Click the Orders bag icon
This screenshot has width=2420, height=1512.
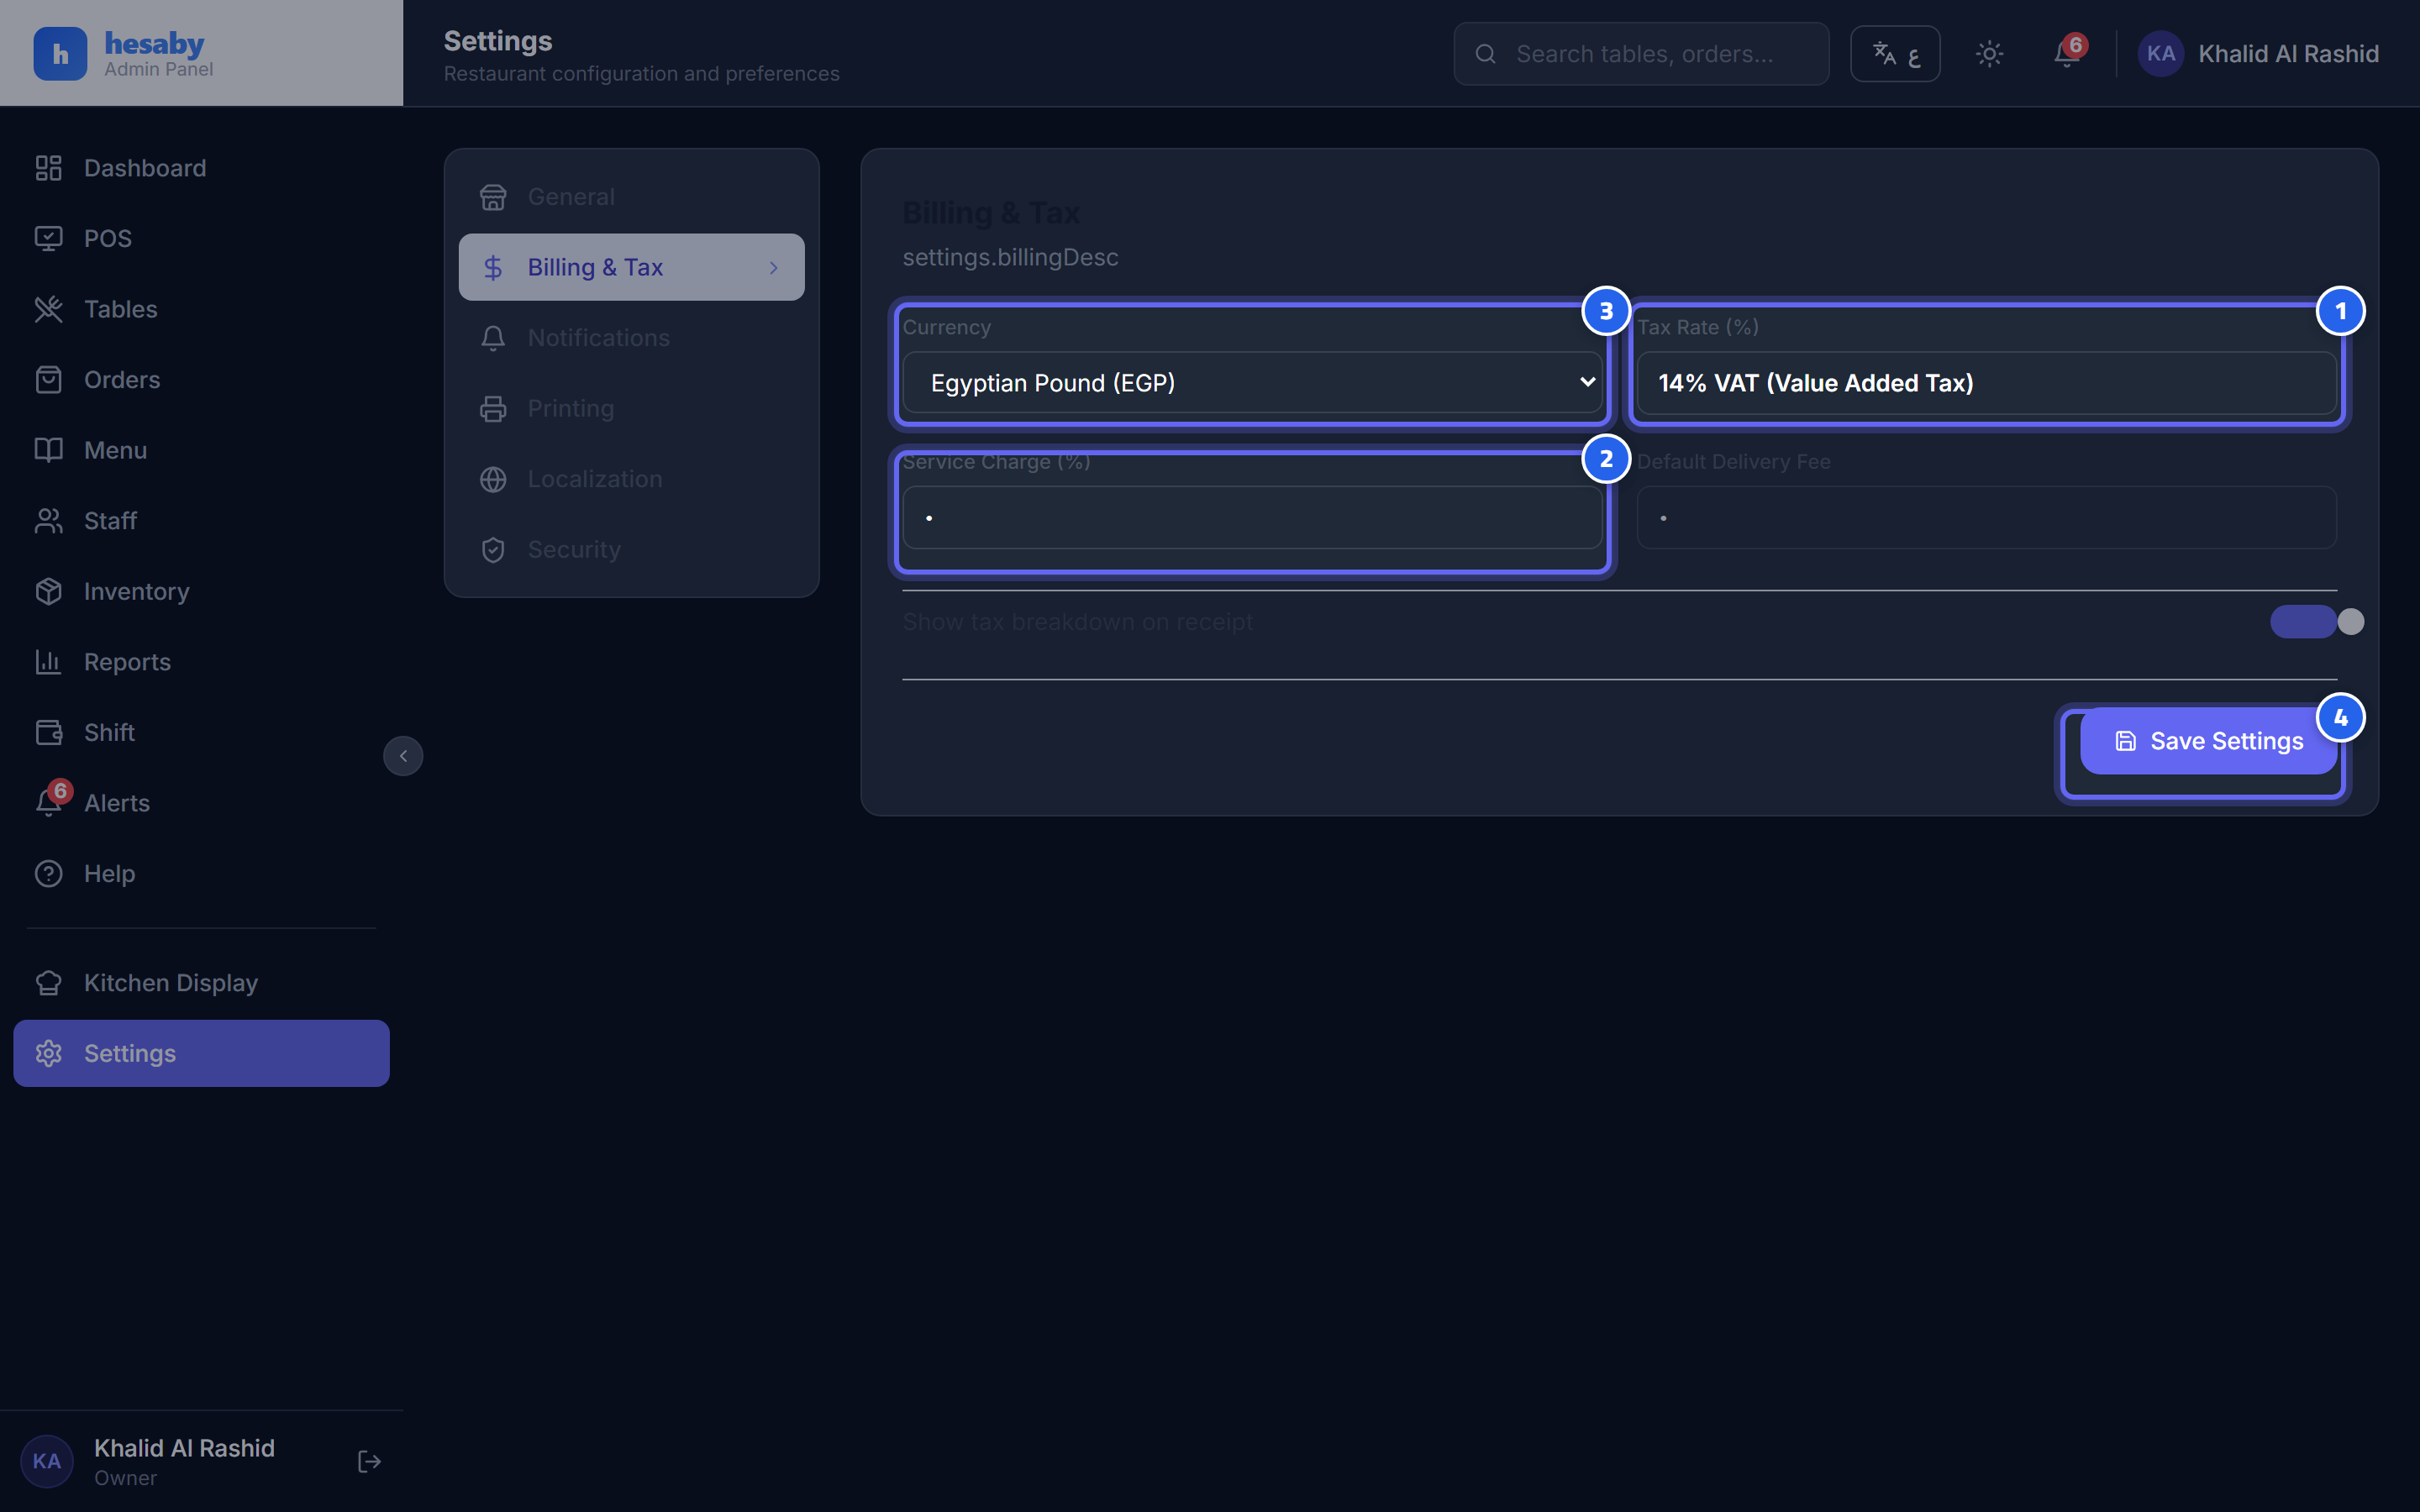click(x=48, y=380)
